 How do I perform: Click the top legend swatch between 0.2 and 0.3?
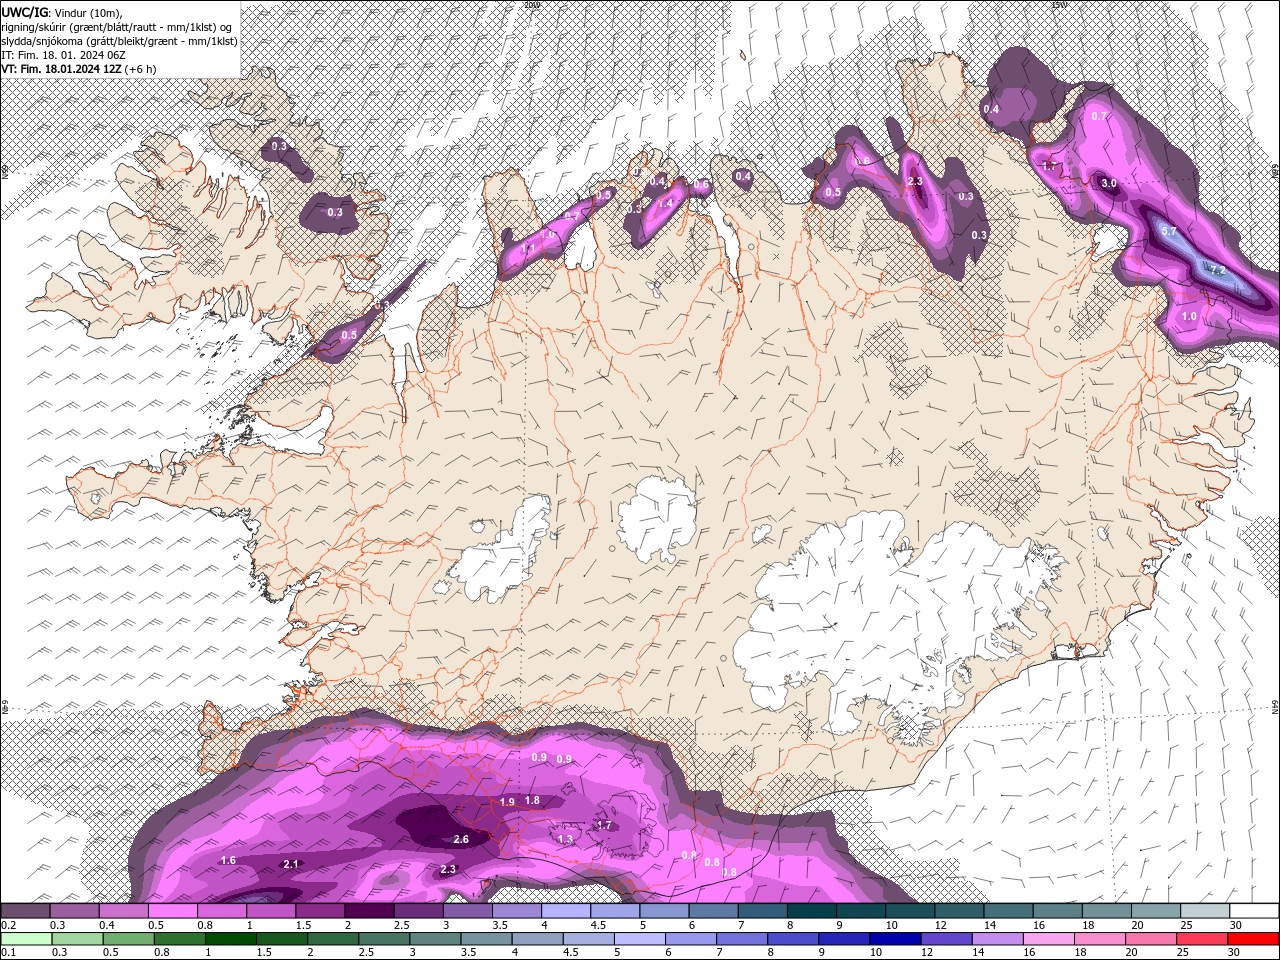pyautogui.click(x=25, y=911)
